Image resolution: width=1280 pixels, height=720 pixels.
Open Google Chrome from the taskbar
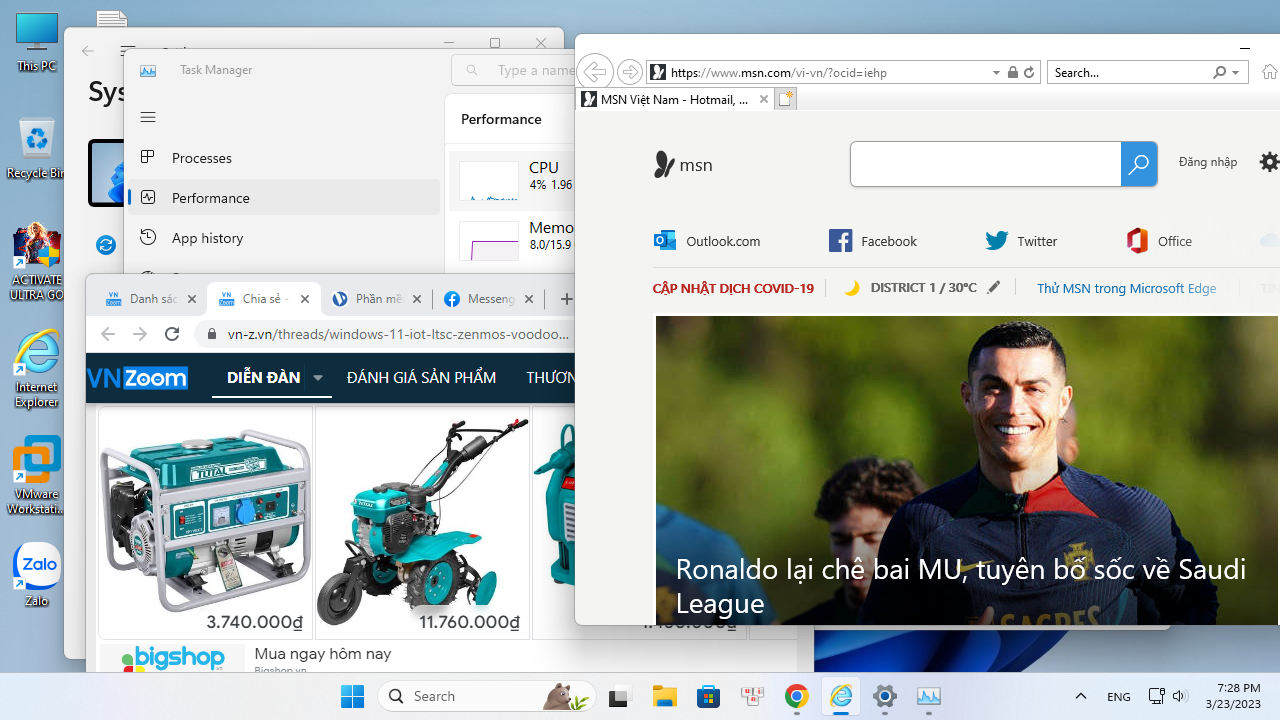click(796, 695)
